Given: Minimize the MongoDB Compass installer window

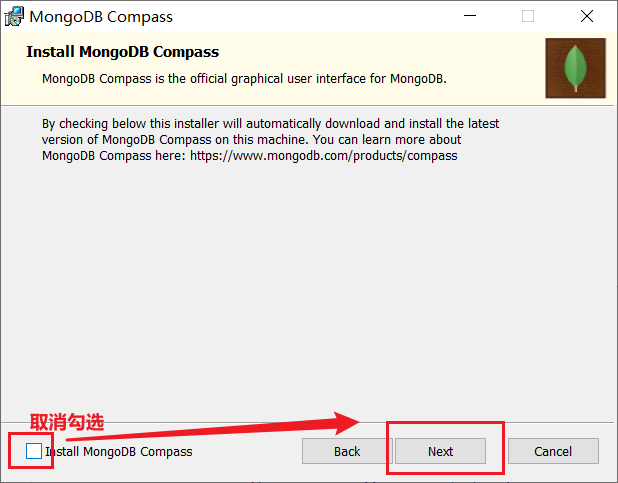Looking at the screenshot, I should 470,16.
